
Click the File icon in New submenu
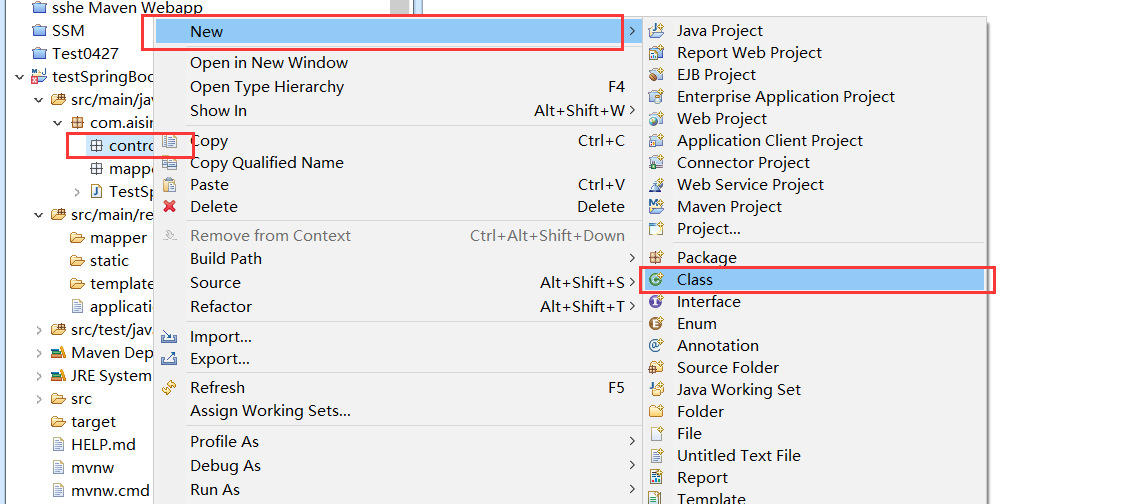click(x=656, y=433)
